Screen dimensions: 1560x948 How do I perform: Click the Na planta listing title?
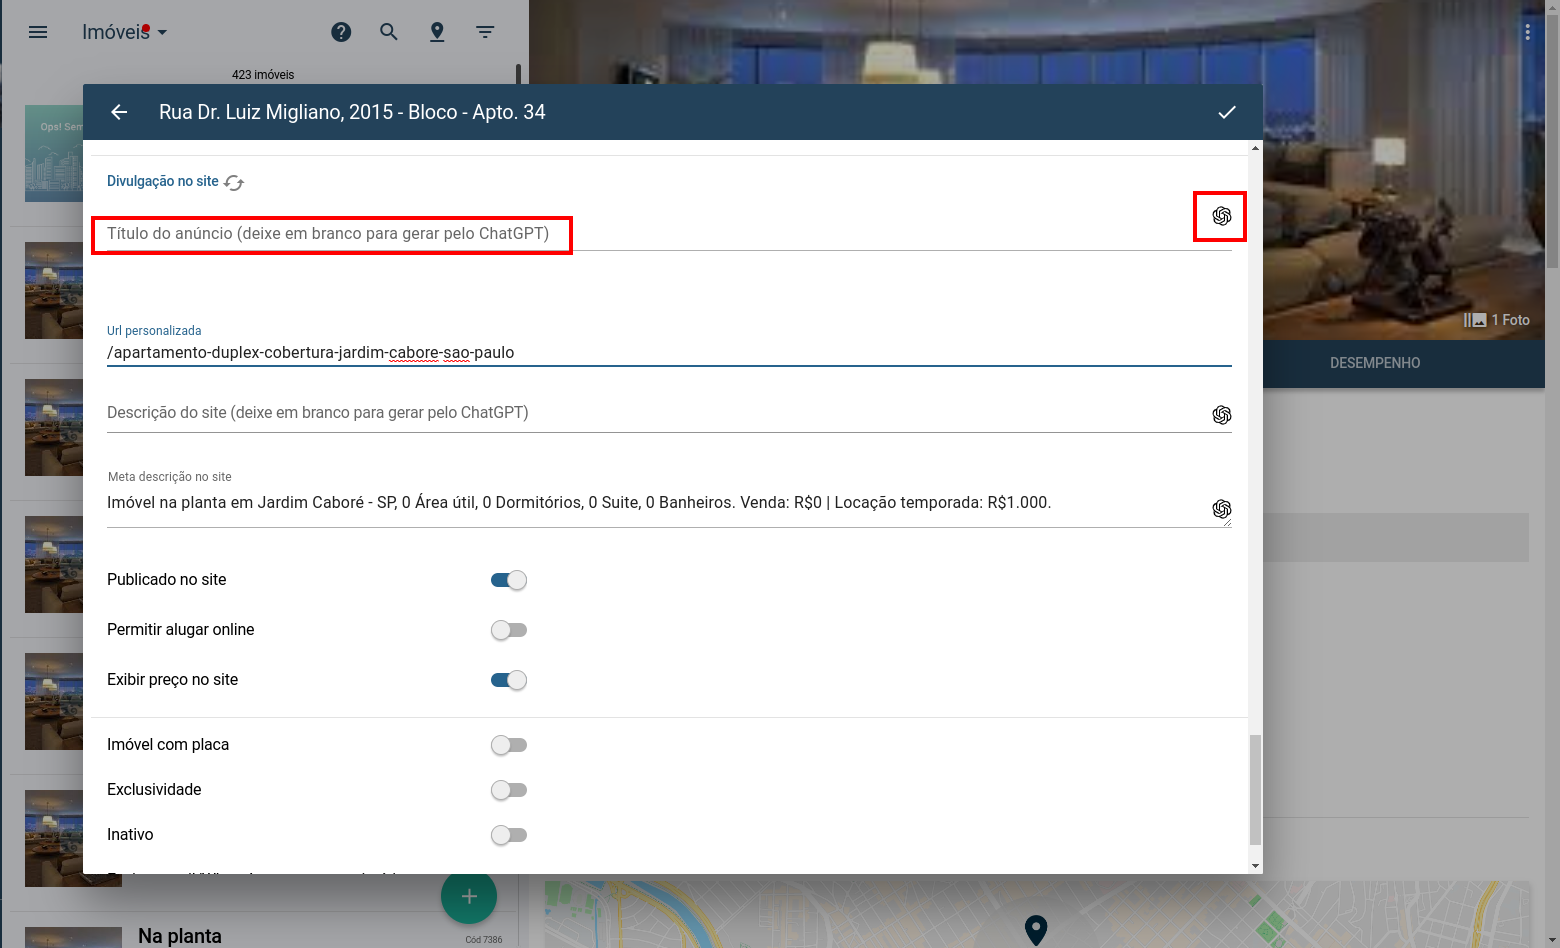coord(180,936)
